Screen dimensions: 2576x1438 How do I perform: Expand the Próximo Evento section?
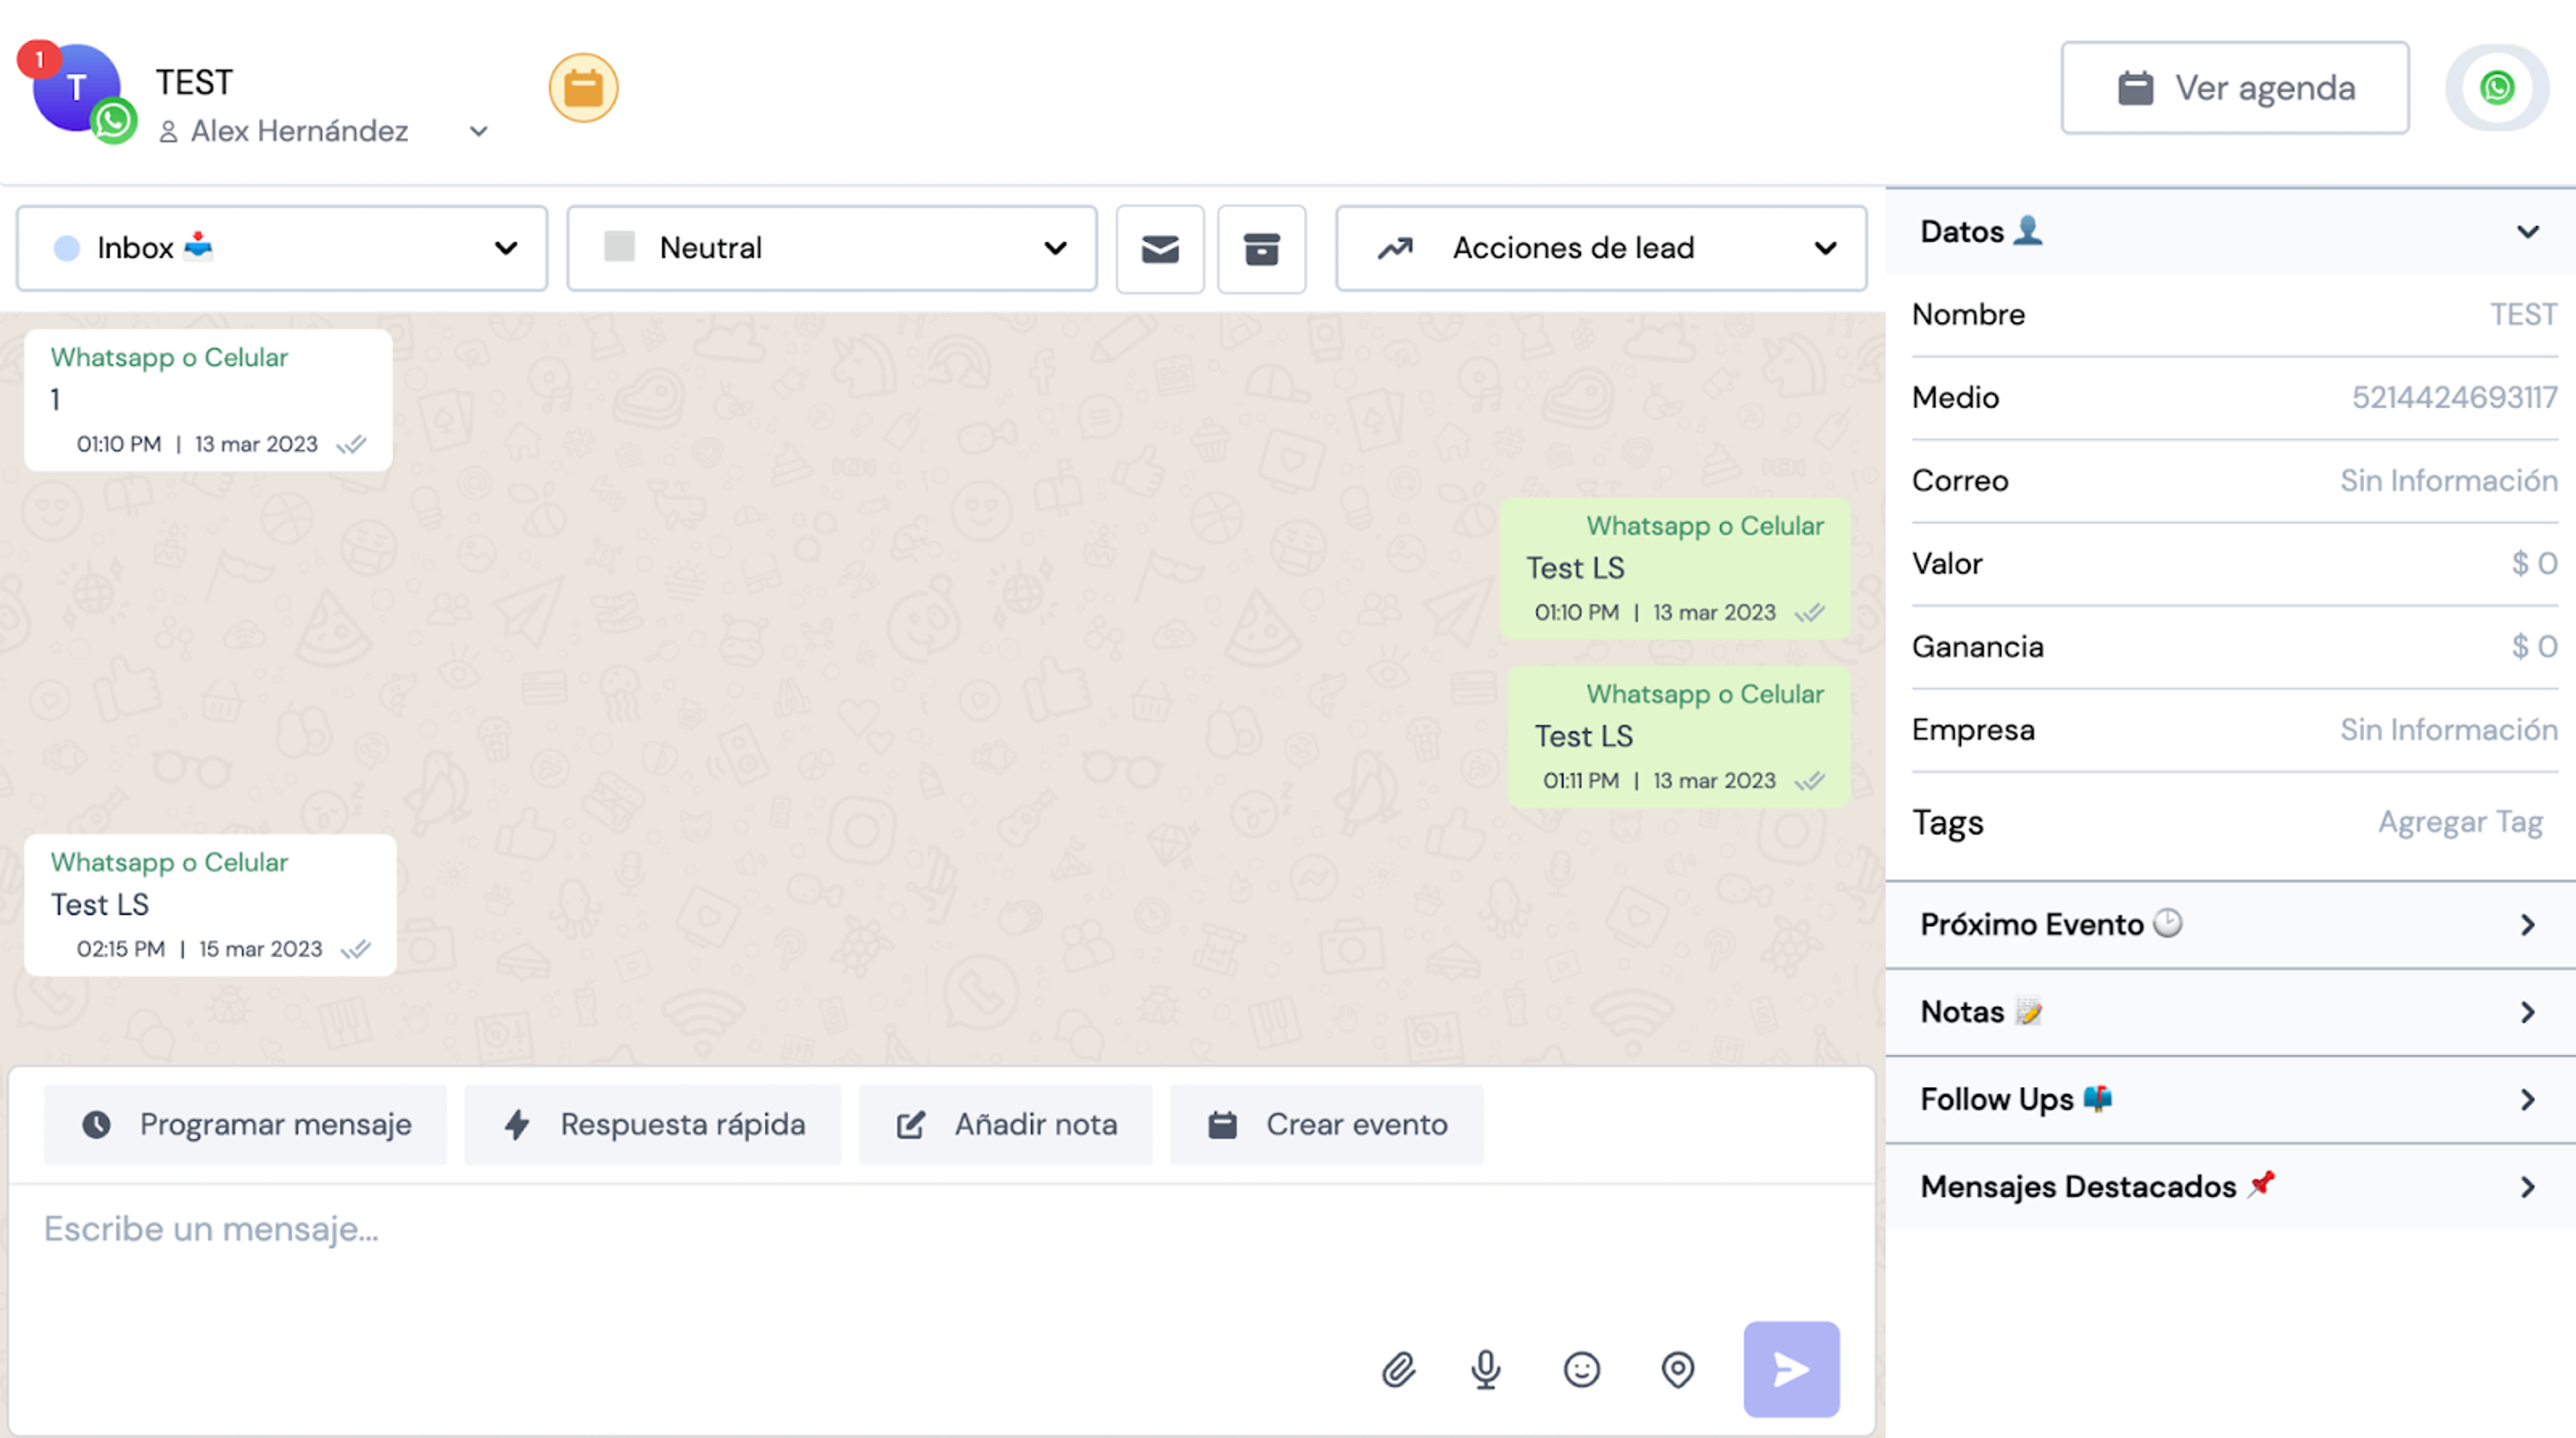point(2230,924)
